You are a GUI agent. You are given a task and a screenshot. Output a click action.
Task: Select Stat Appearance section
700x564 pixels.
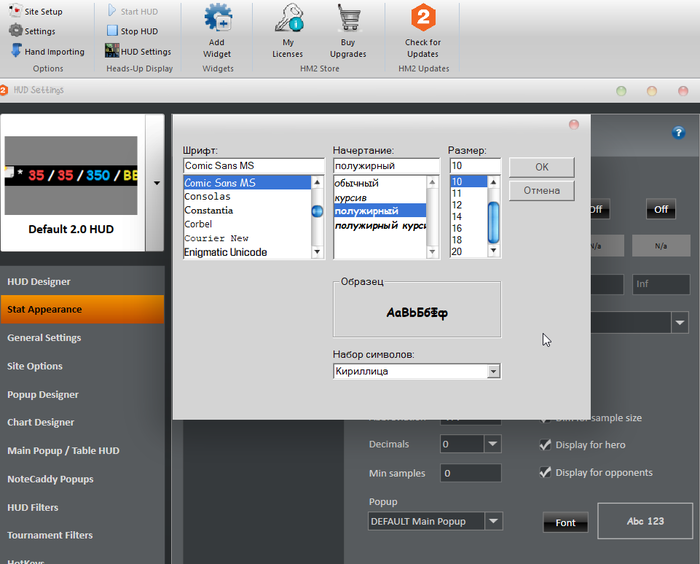point(83,309)
